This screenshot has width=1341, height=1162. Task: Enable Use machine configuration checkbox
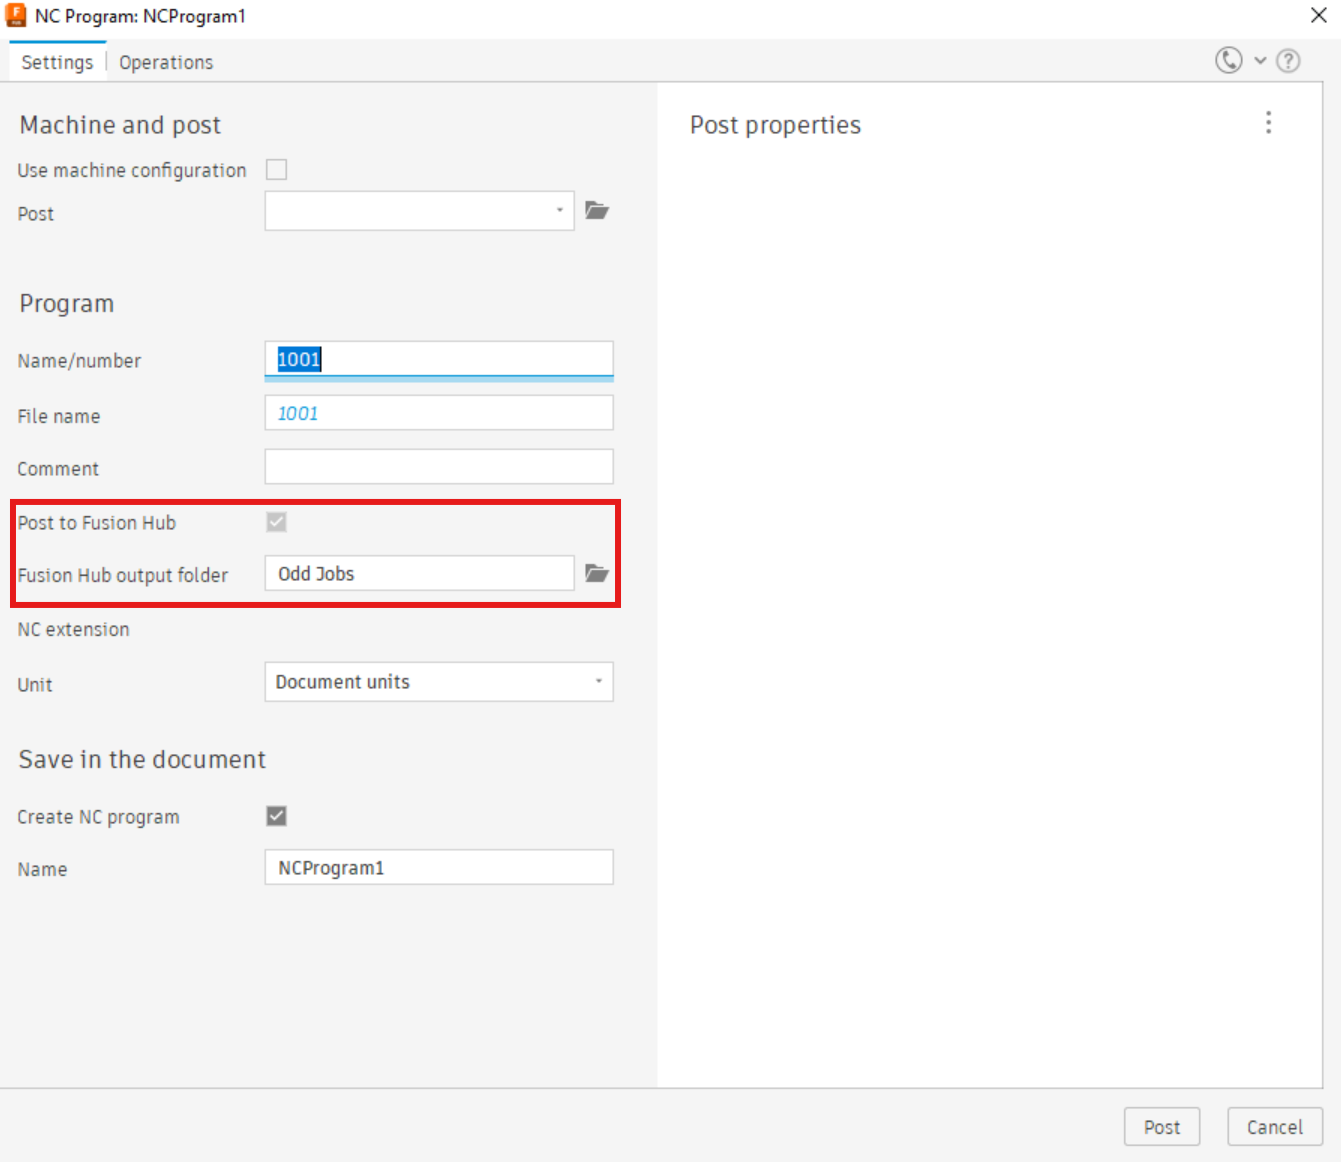[277, 169]
